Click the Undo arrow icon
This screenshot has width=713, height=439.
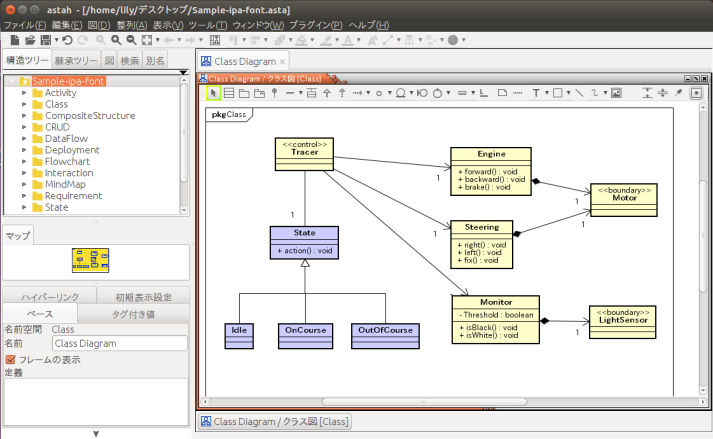coord(66,40)
